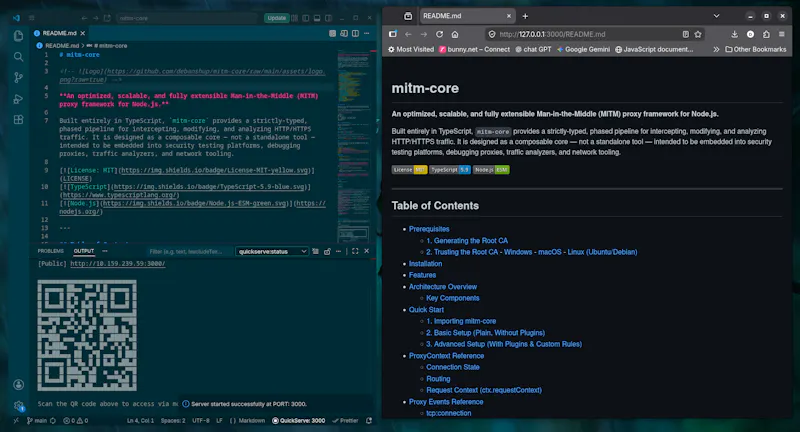Viewport: 800px width, 432px height.
Task: Reload the README.md browser page
Action: click(439, 34)
